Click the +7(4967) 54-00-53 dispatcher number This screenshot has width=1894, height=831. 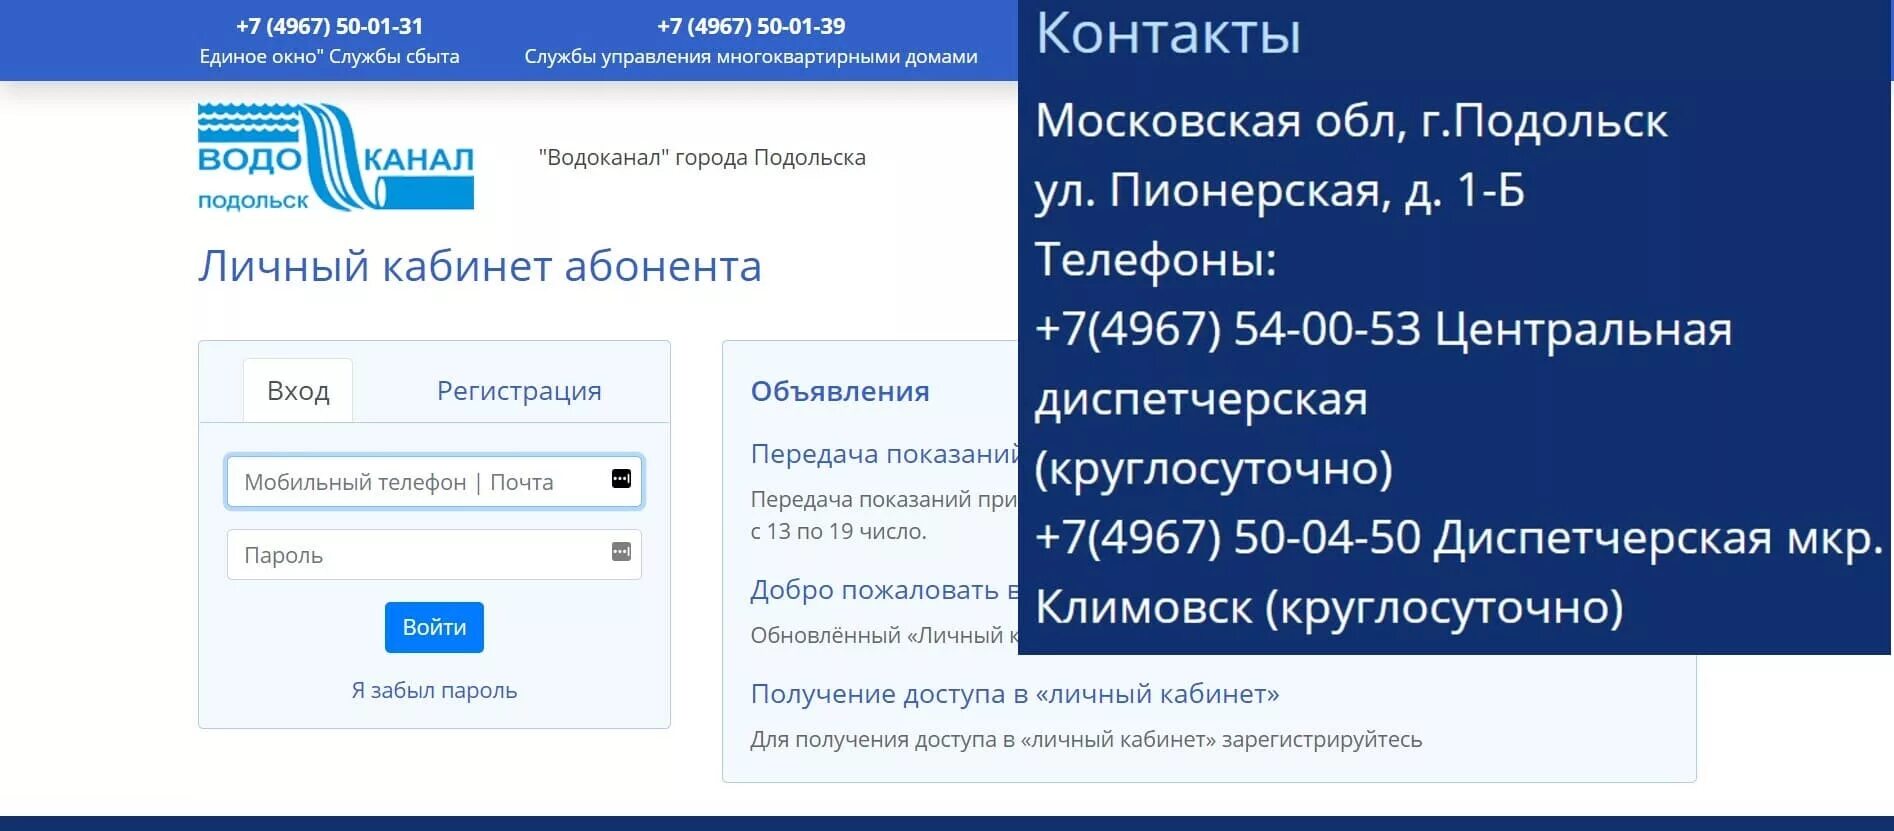tap(1227, 329)
